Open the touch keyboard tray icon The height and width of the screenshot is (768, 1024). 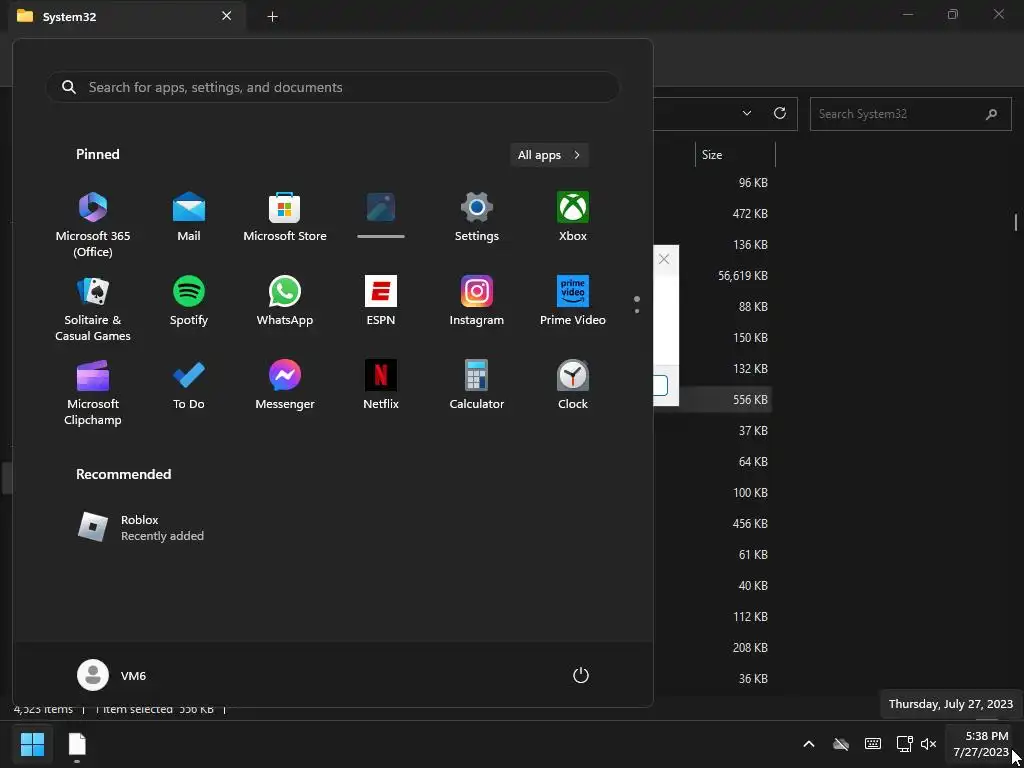click(872, 744)
